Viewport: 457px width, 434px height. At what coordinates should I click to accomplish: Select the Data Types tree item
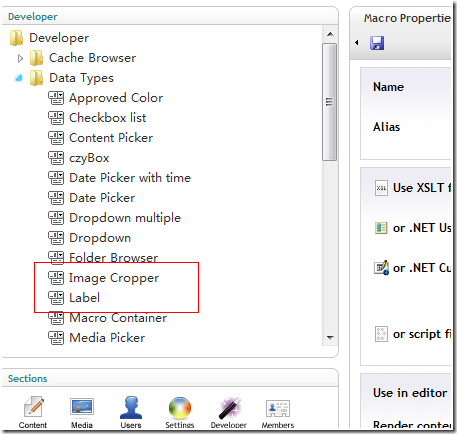click(x=81, y=78)
